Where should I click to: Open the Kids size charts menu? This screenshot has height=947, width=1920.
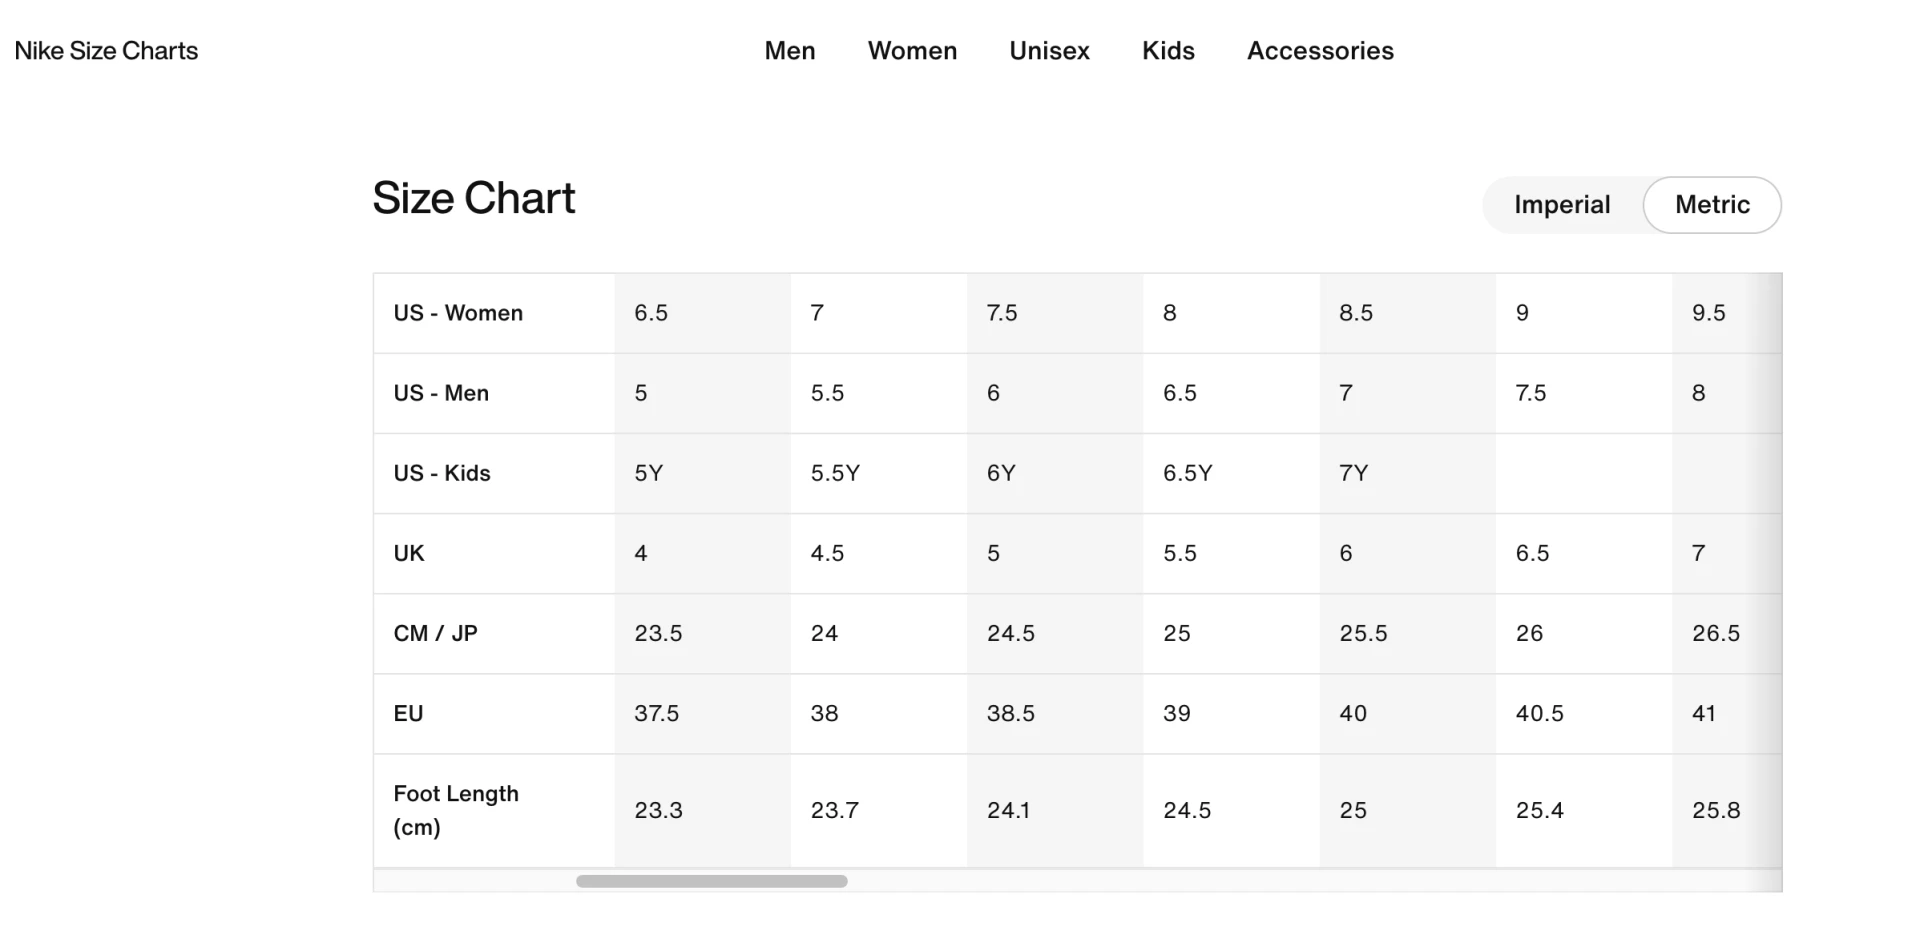click(x=1168, y=51)
